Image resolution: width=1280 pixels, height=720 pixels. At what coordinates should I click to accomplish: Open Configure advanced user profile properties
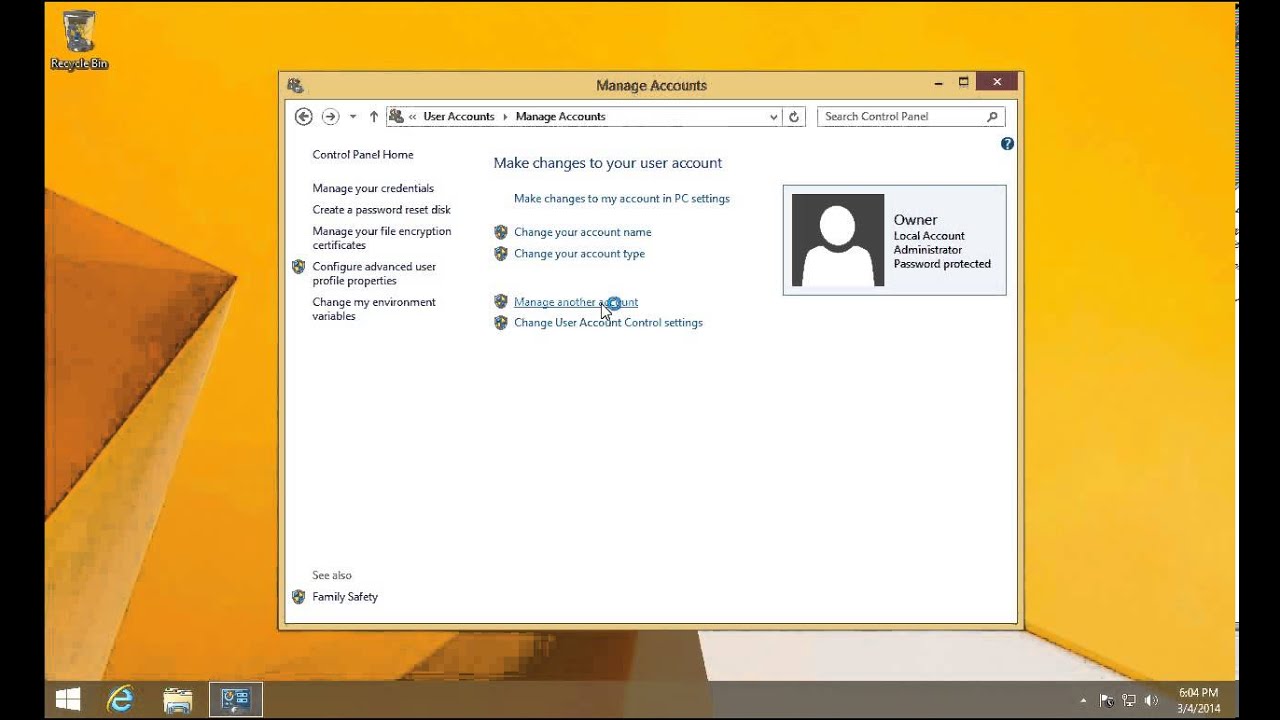coord(374,274)
